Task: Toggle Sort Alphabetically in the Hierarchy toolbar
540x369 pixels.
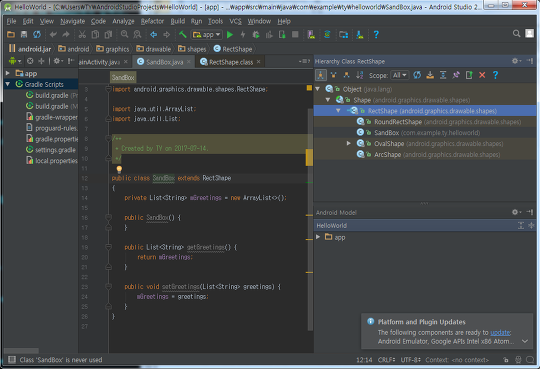Action: click(x=360, y=75)
